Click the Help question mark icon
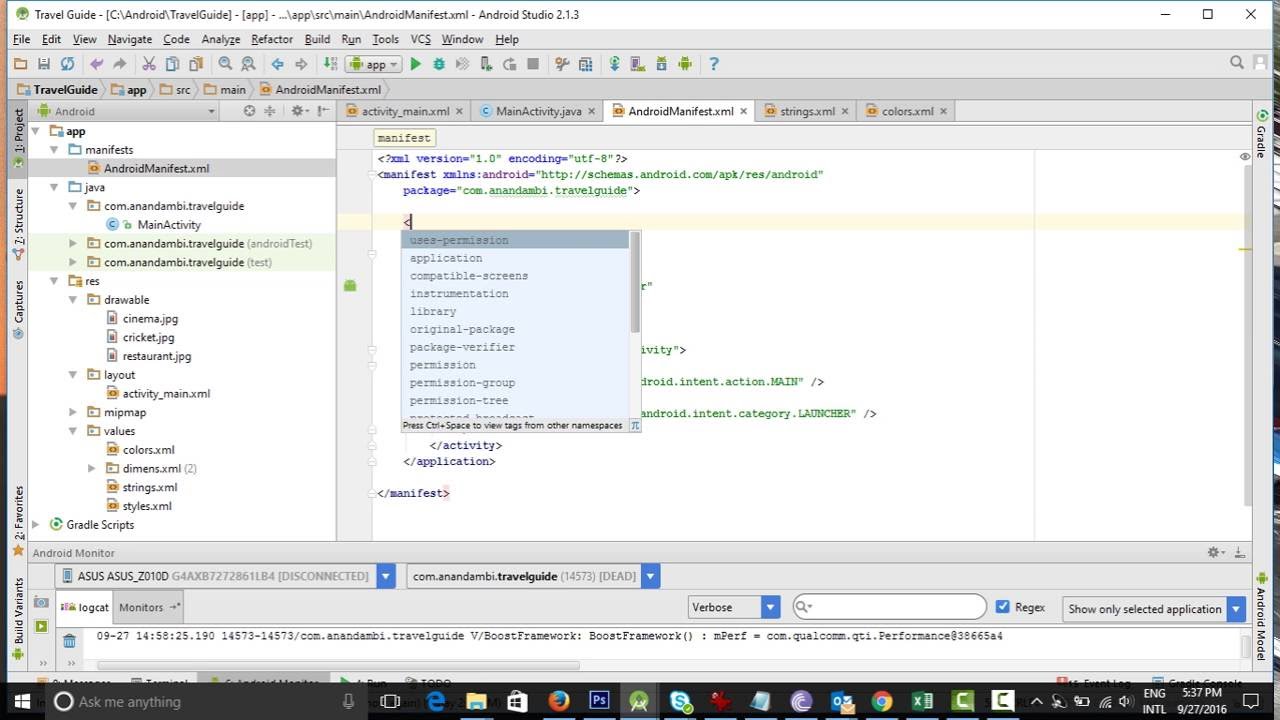 714,64
